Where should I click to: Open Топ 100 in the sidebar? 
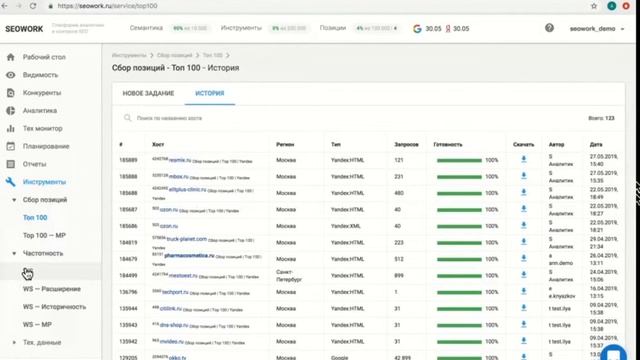tap(35, 218)
